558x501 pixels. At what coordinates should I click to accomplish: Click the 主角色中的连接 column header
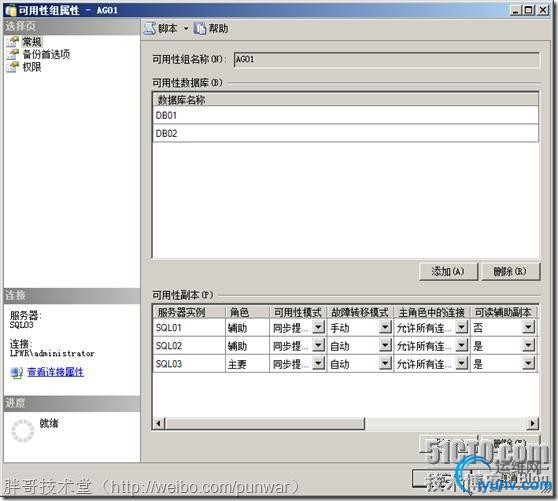[x=432, y=312]
